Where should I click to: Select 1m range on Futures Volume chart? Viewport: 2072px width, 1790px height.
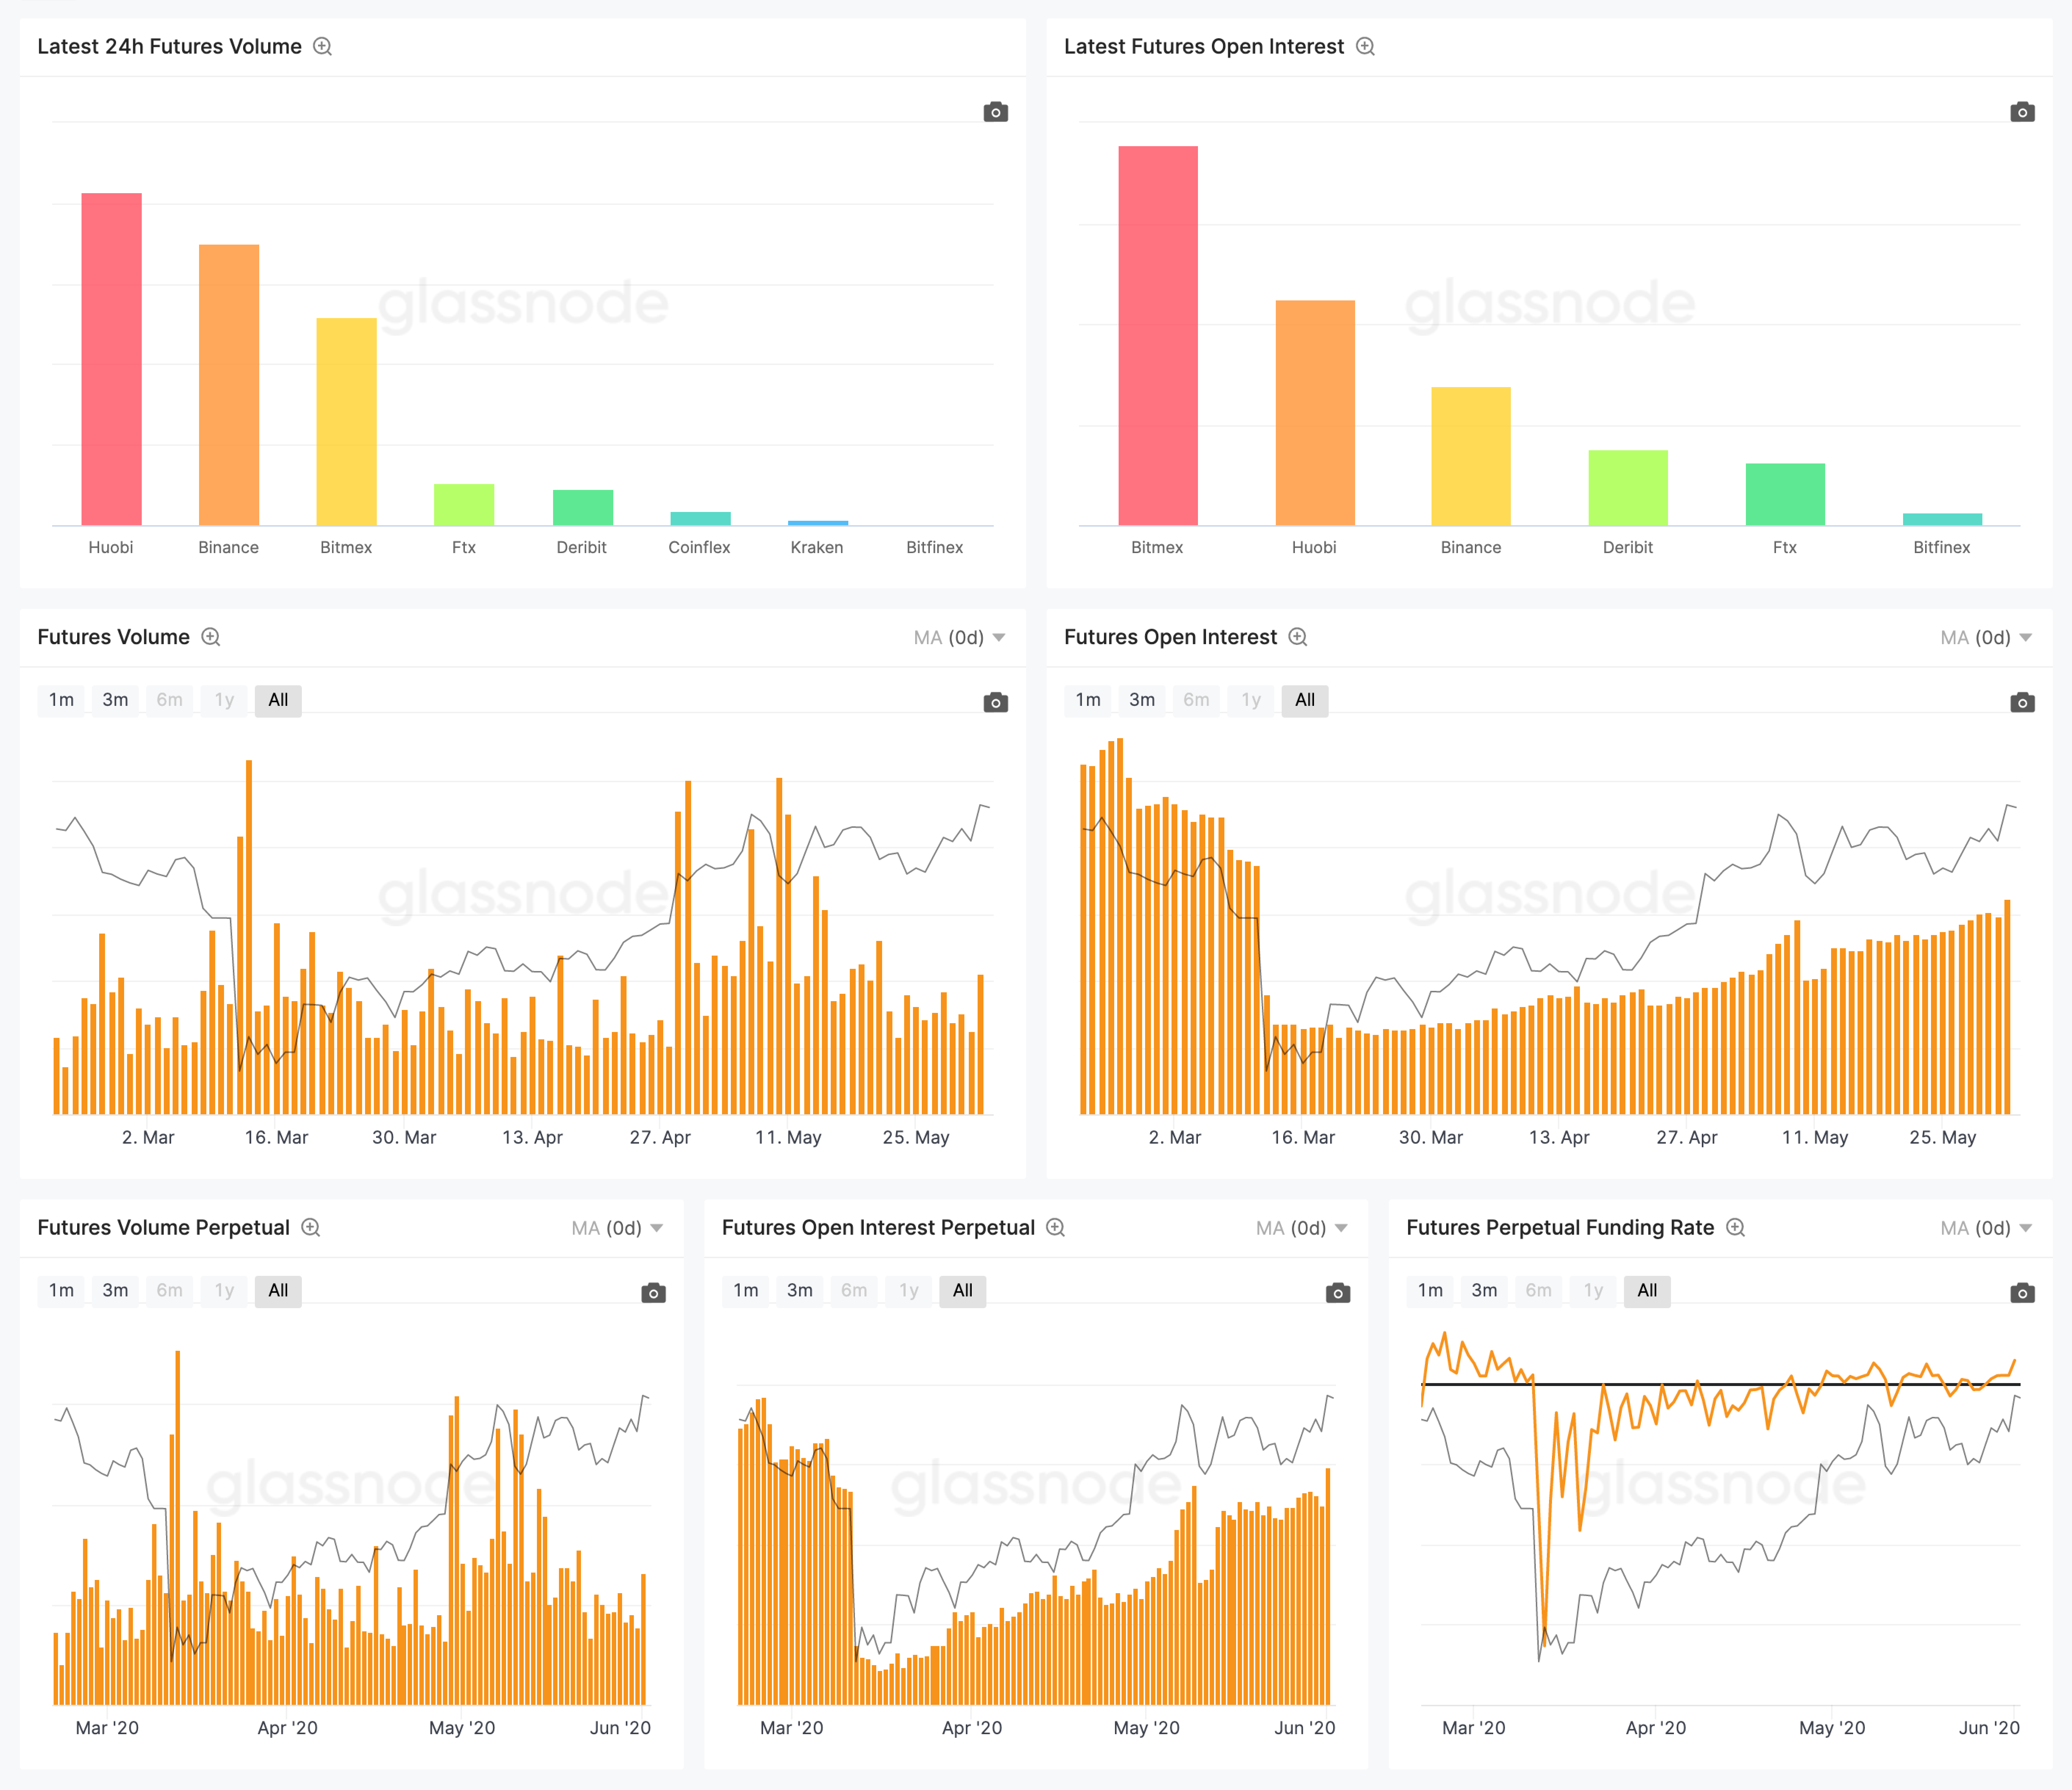pyautogui.click(x=61, y=700)
